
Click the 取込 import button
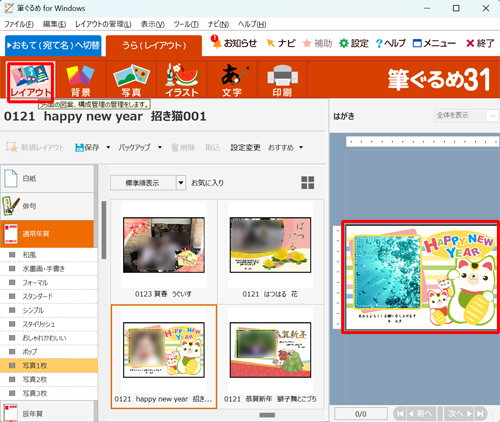(212, 147)
